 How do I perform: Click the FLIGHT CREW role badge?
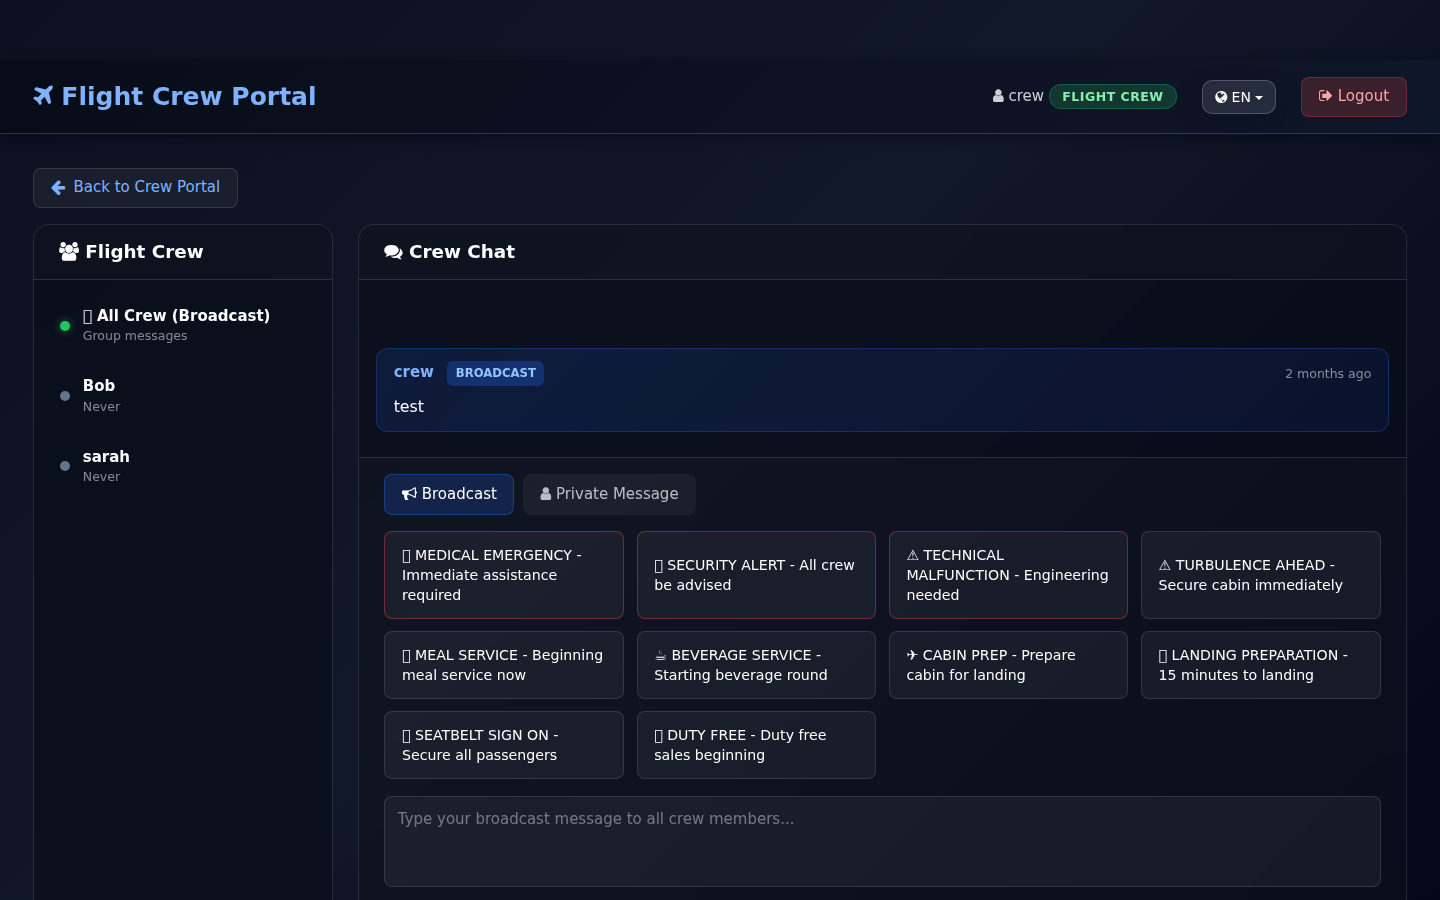tap(1112, 97)
